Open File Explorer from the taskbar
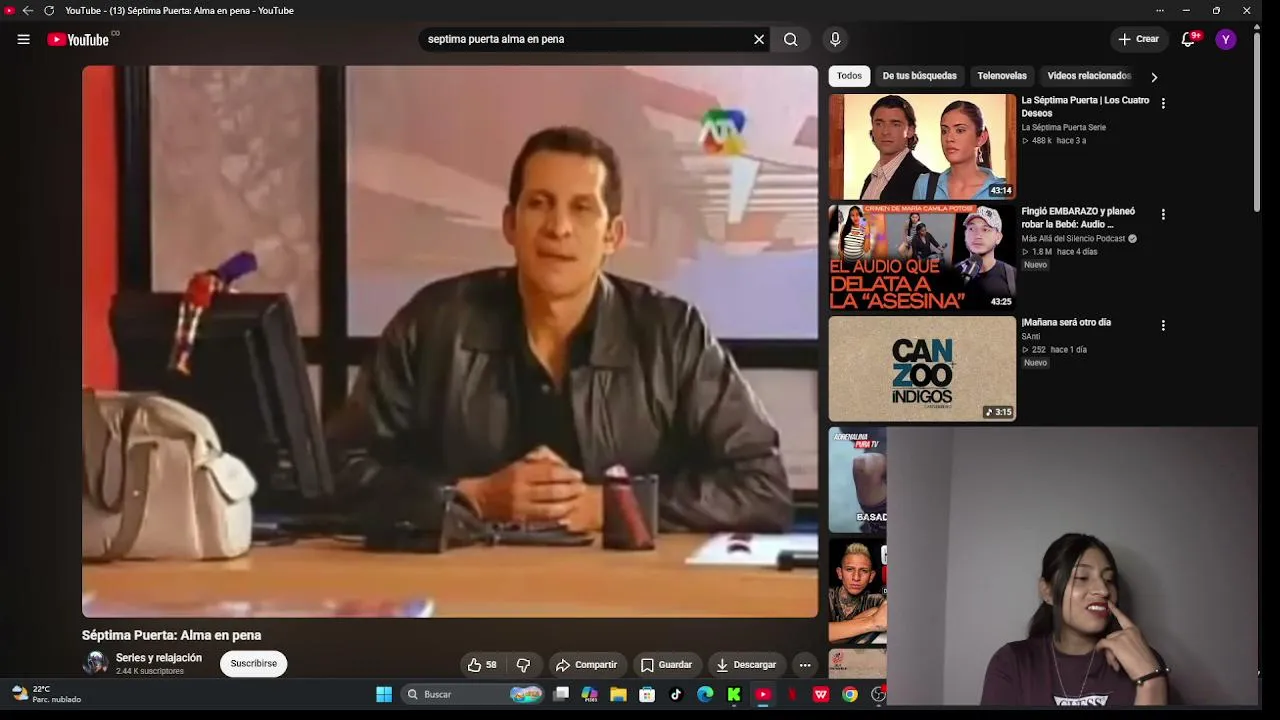Viewport: 1280px width, 720px height. click(618, 694)
